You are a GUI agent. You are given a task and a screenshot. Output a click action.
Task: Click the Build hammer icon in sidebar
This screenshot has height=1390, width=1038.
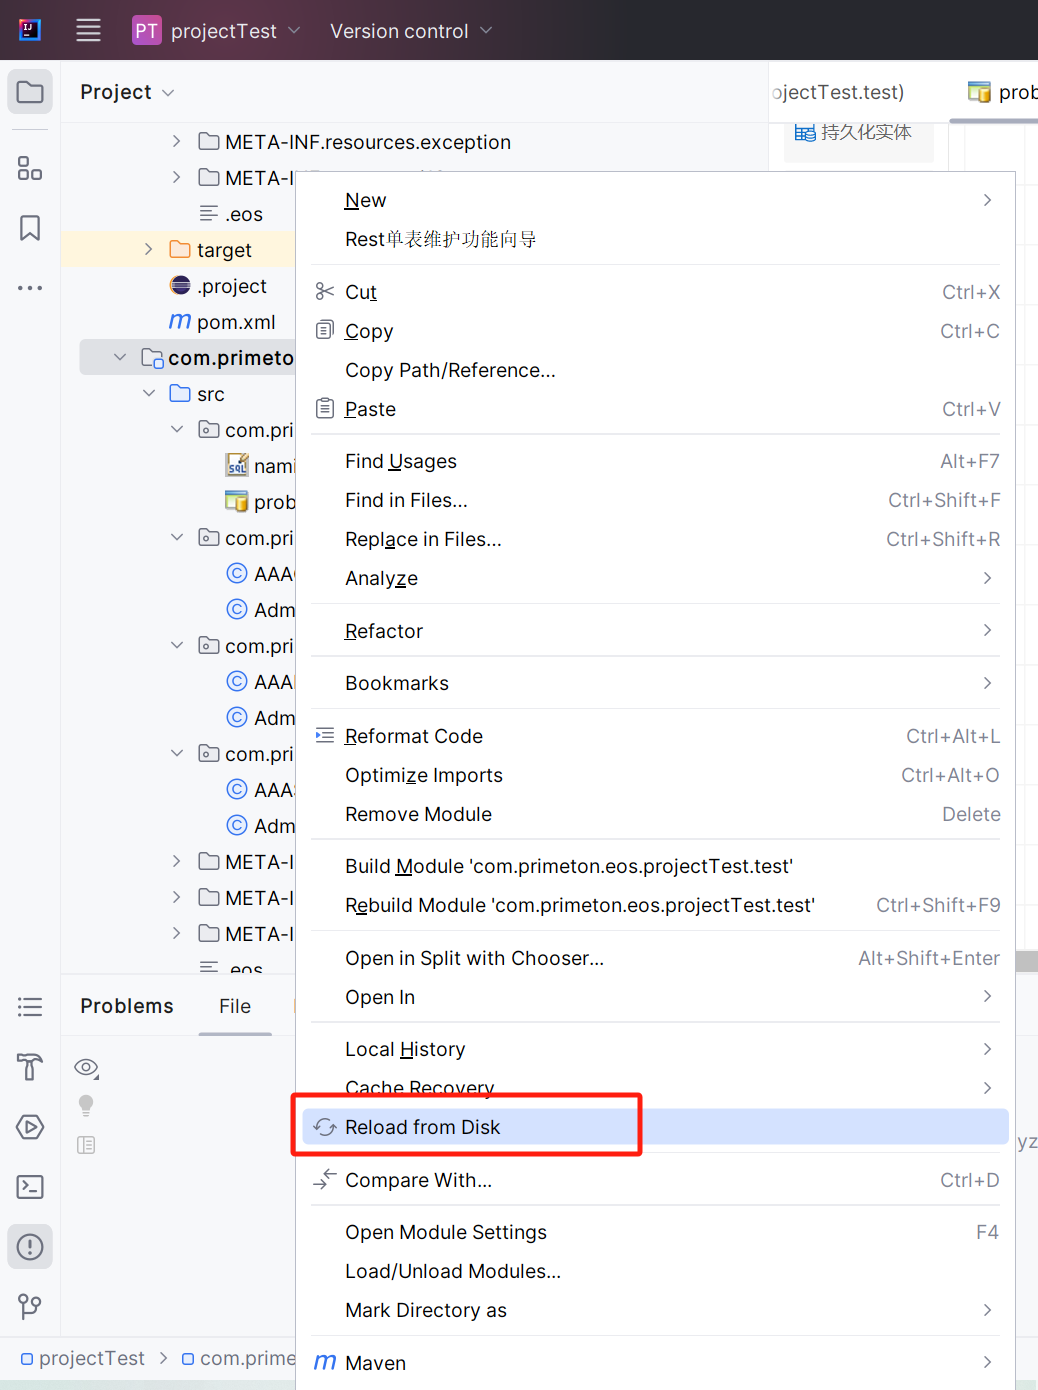coord(30,1067)
